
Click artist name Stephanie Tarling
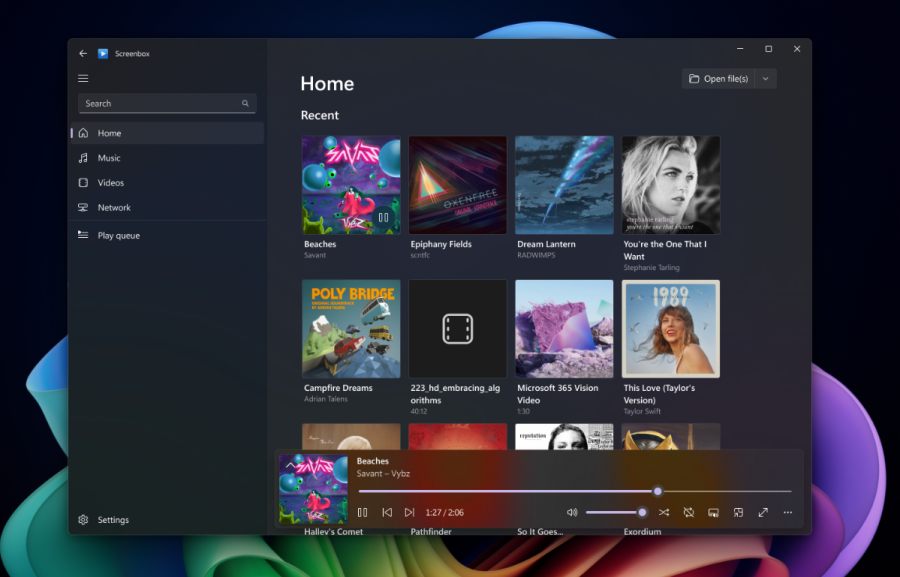click(x=651, y=268)
